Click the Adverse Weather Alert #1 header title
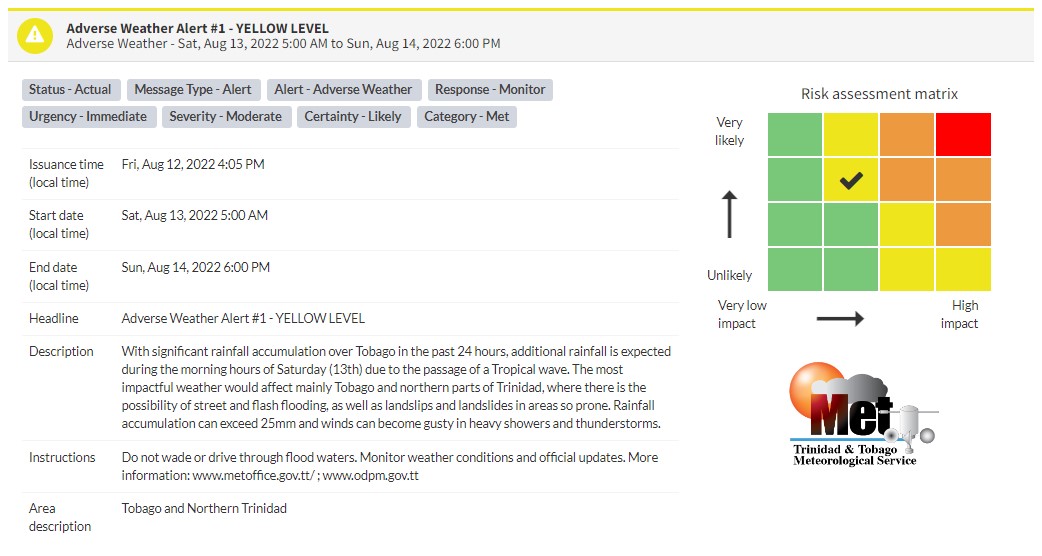Viewport: 1042px width, 556px height. 197,29
